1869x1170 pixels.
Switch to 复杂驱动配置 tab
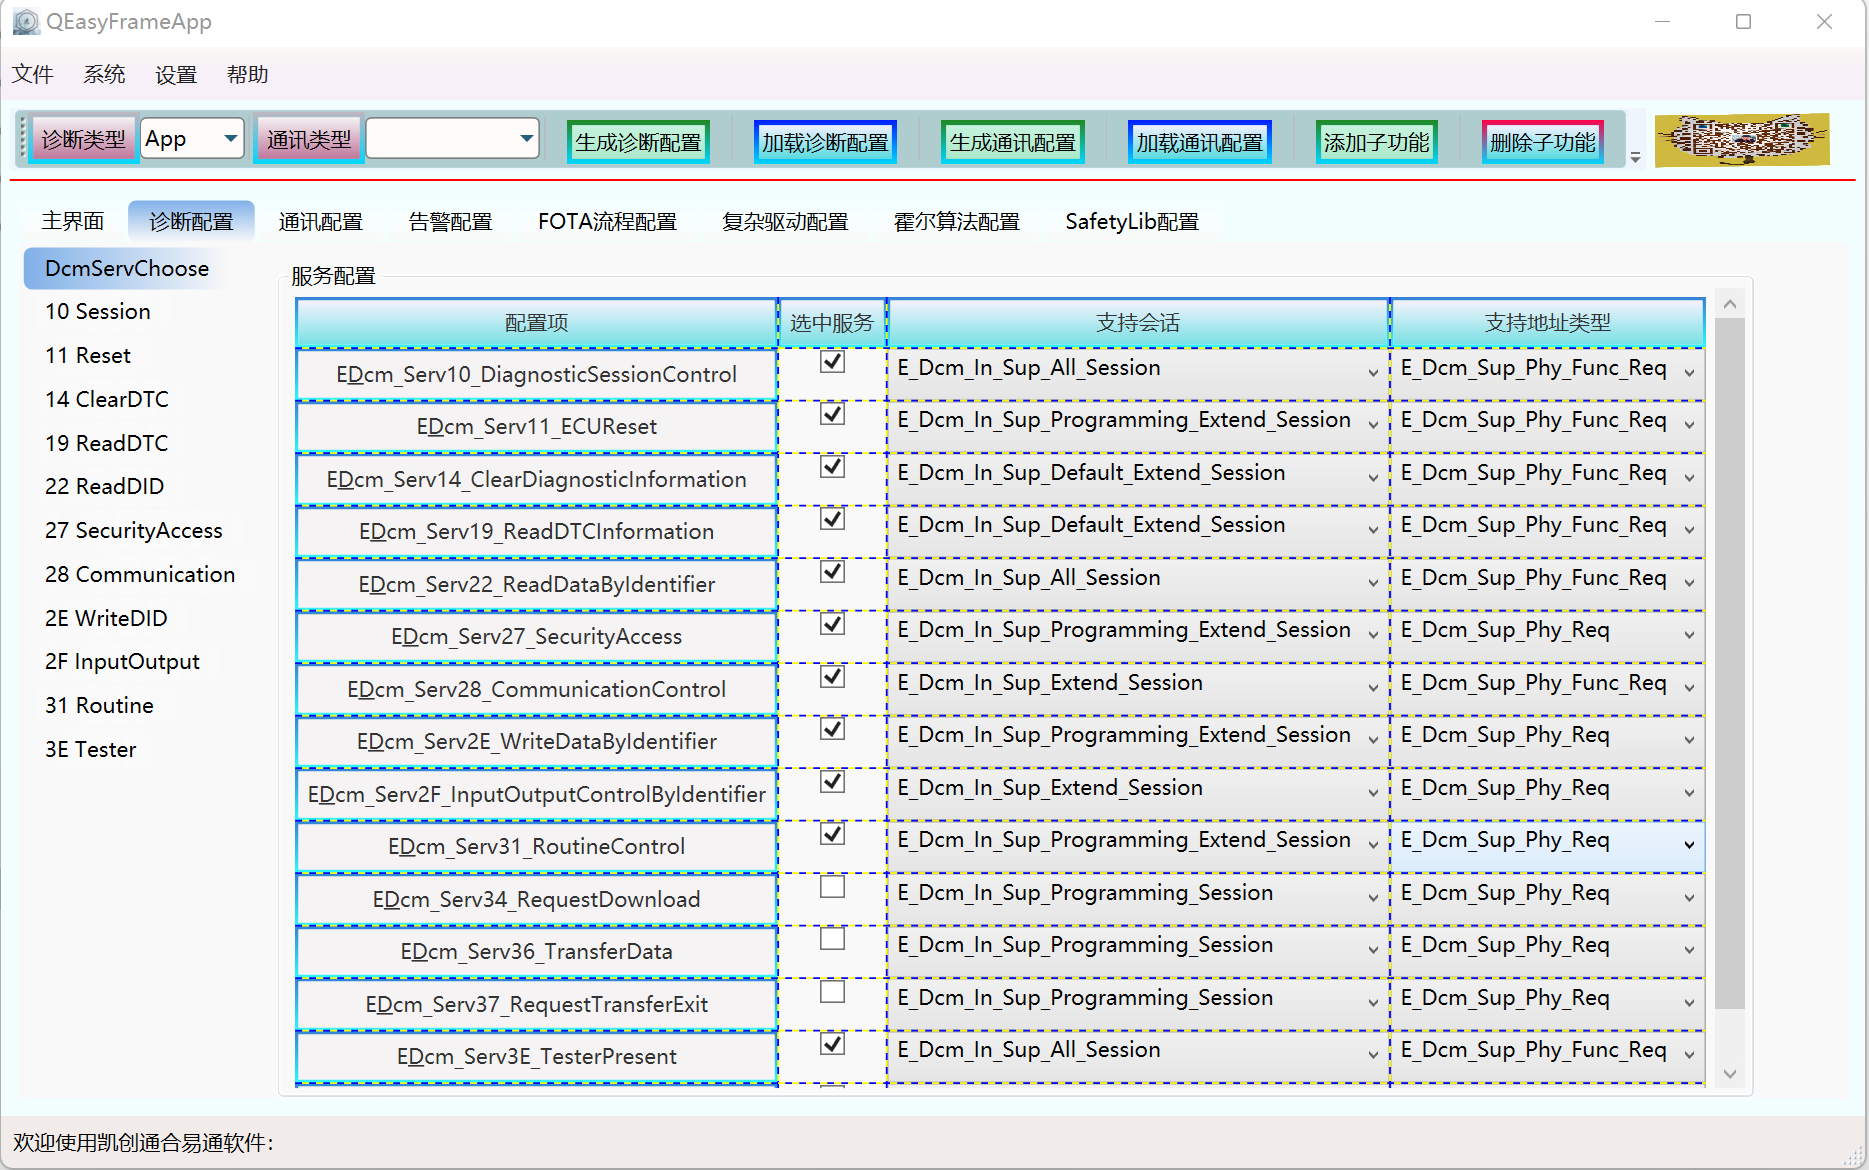tap(785, 221)
